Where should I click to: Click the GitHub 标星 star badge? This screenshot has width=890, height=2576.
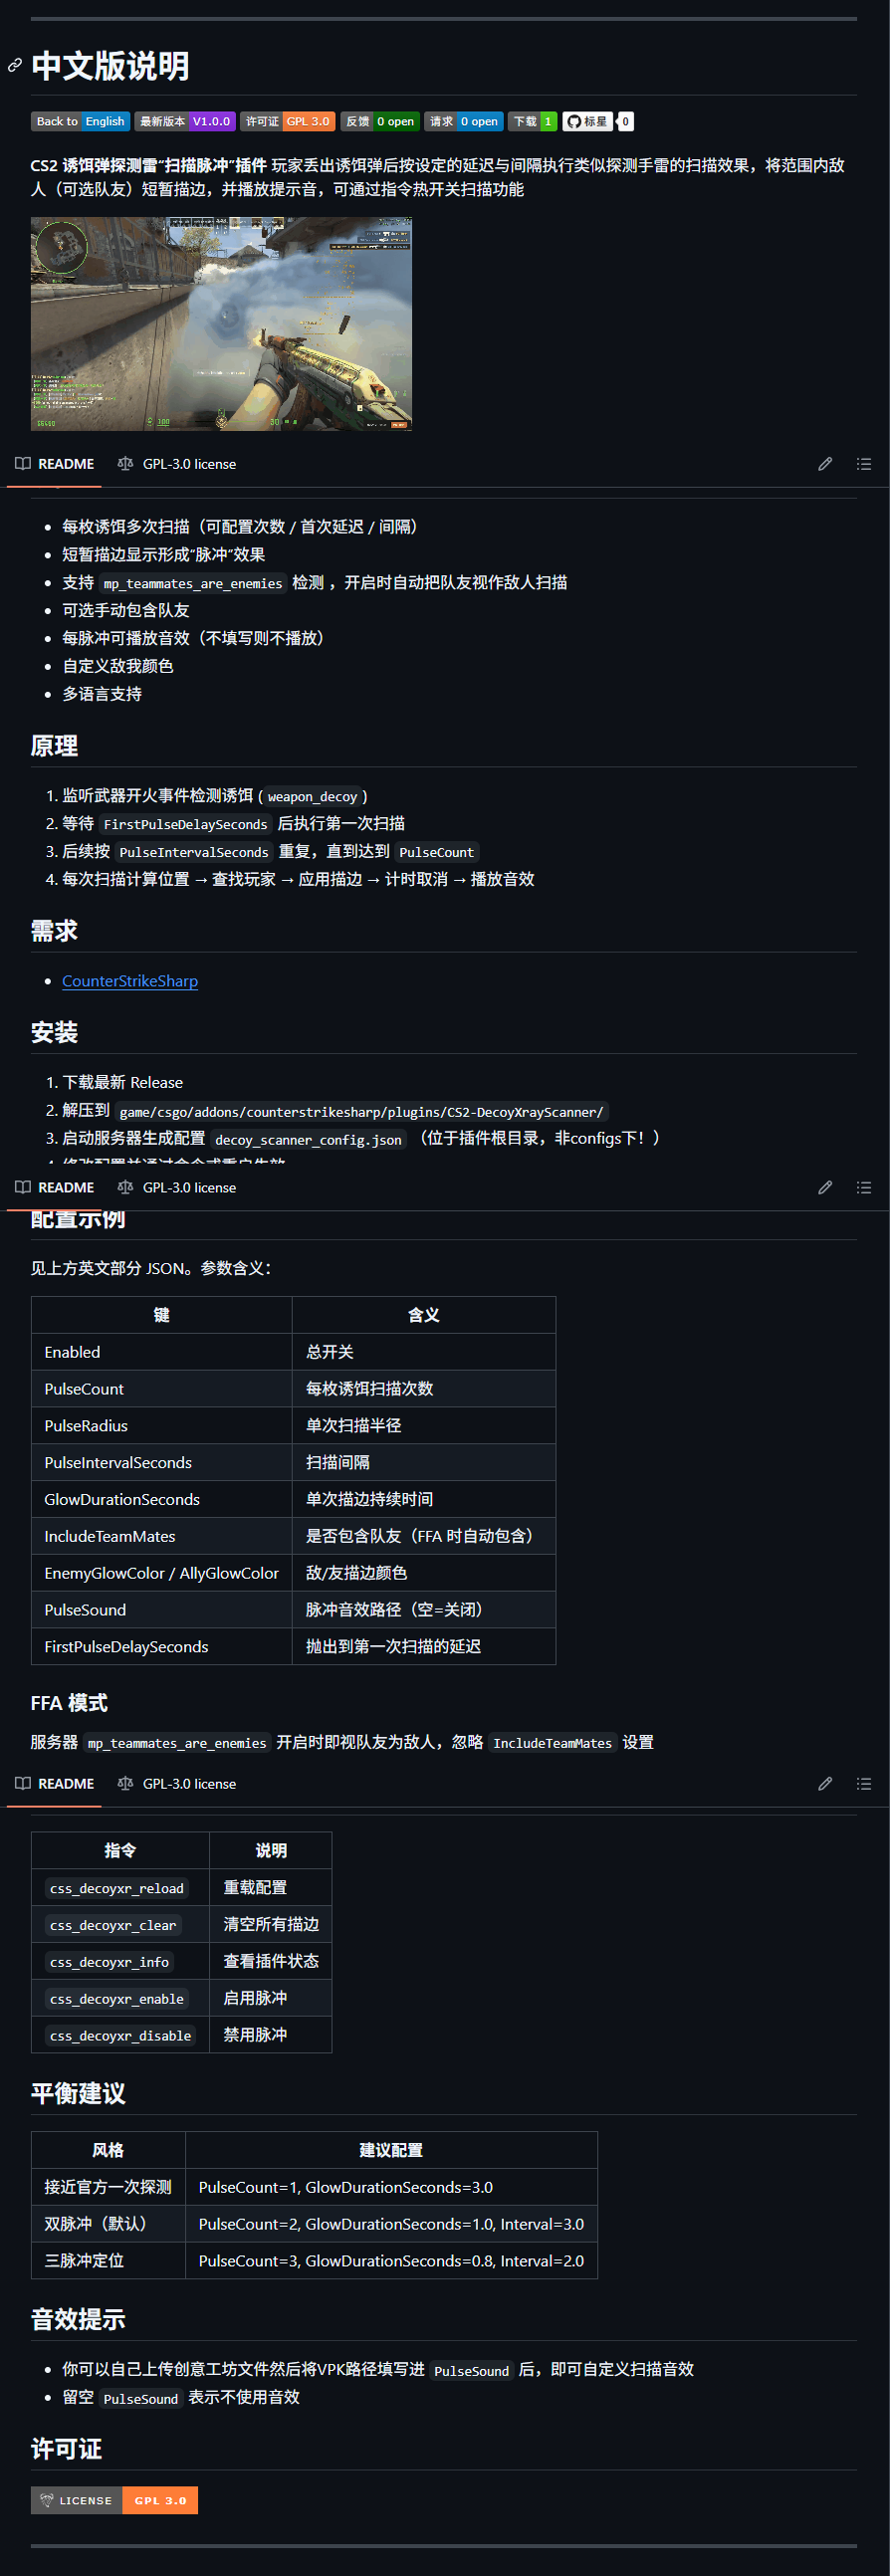pyautogui.click(x=587, y=122)
